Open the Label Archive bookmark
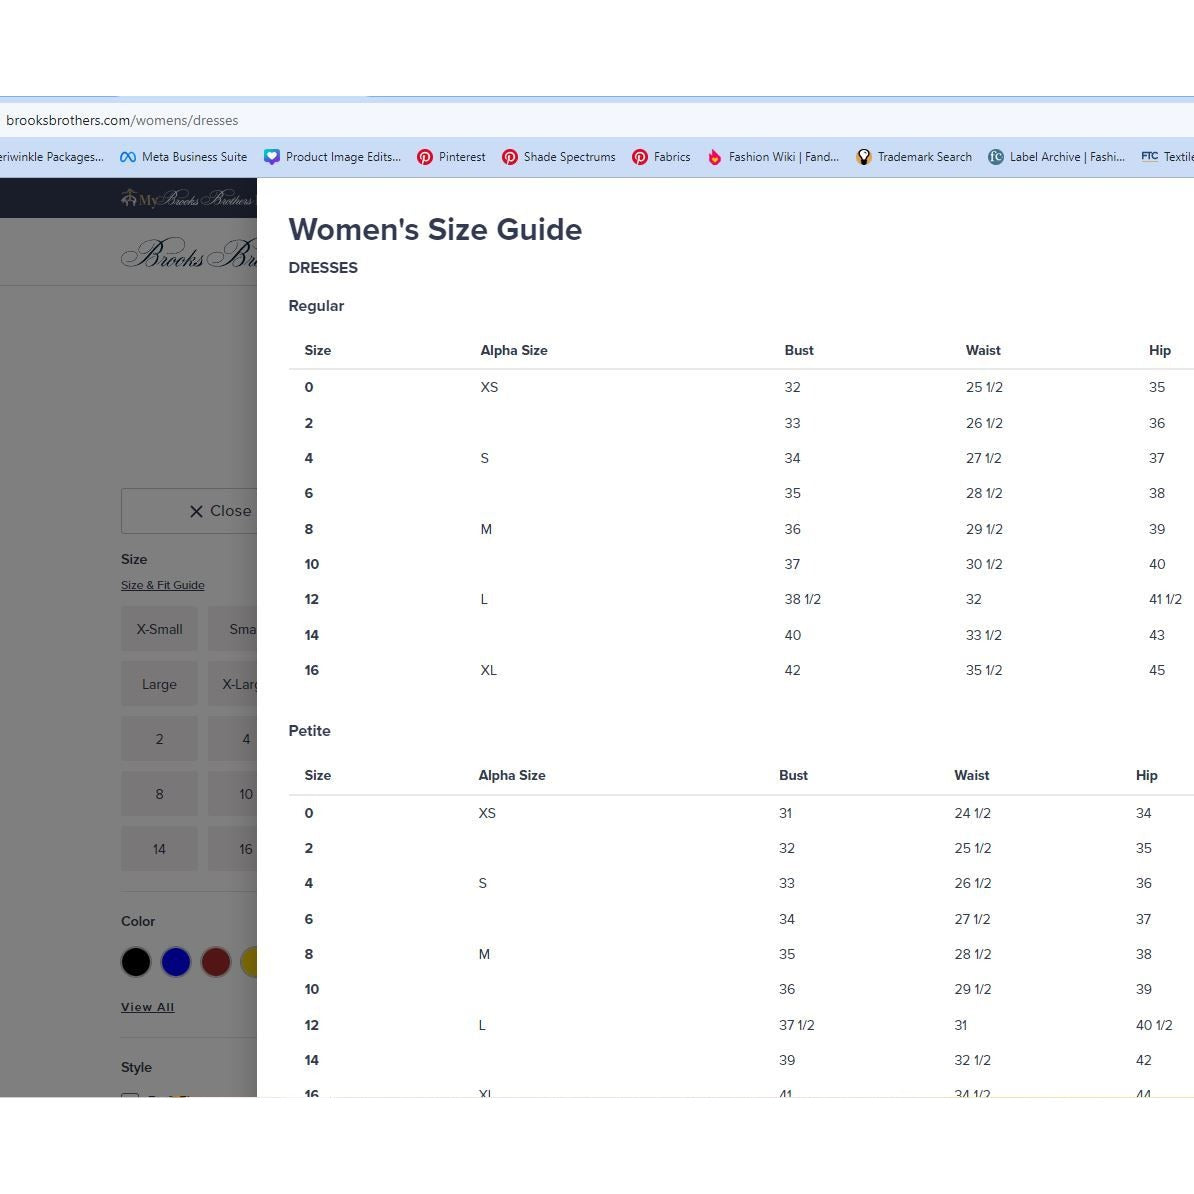Viewport: 1194px width, 1194px height. (x=1056, y=157)
